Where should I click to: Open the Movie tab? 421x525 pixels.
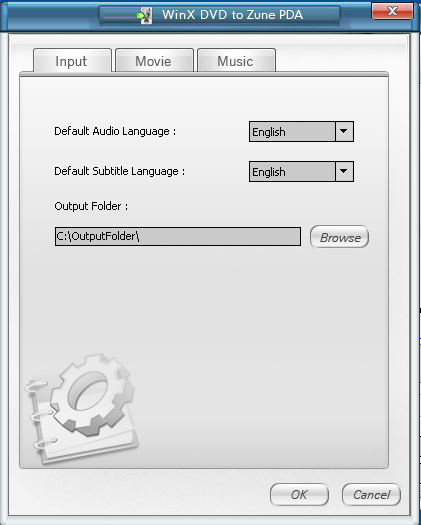(154, 61)
